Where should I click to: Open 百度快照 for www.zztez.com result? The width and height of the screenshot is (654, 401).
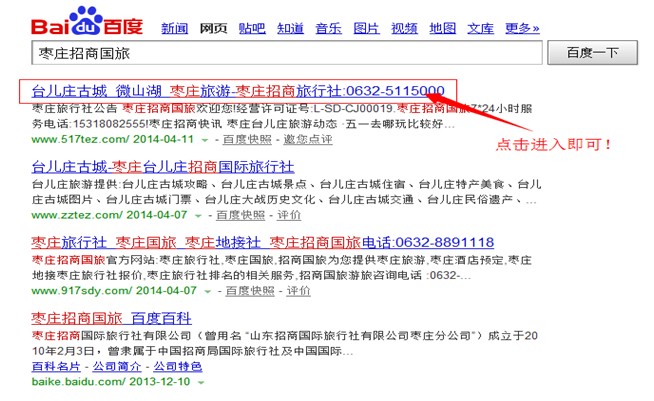pyautogui.click(x=240, y=215)
